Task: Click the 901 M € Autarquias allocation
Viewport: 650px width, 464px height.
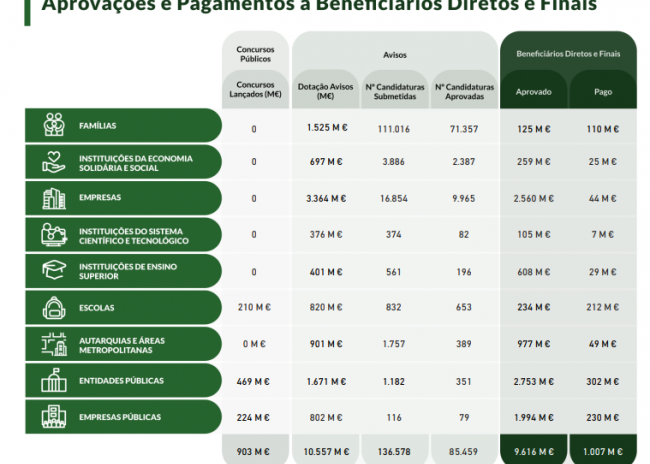Action: click(x=326, y=344)
